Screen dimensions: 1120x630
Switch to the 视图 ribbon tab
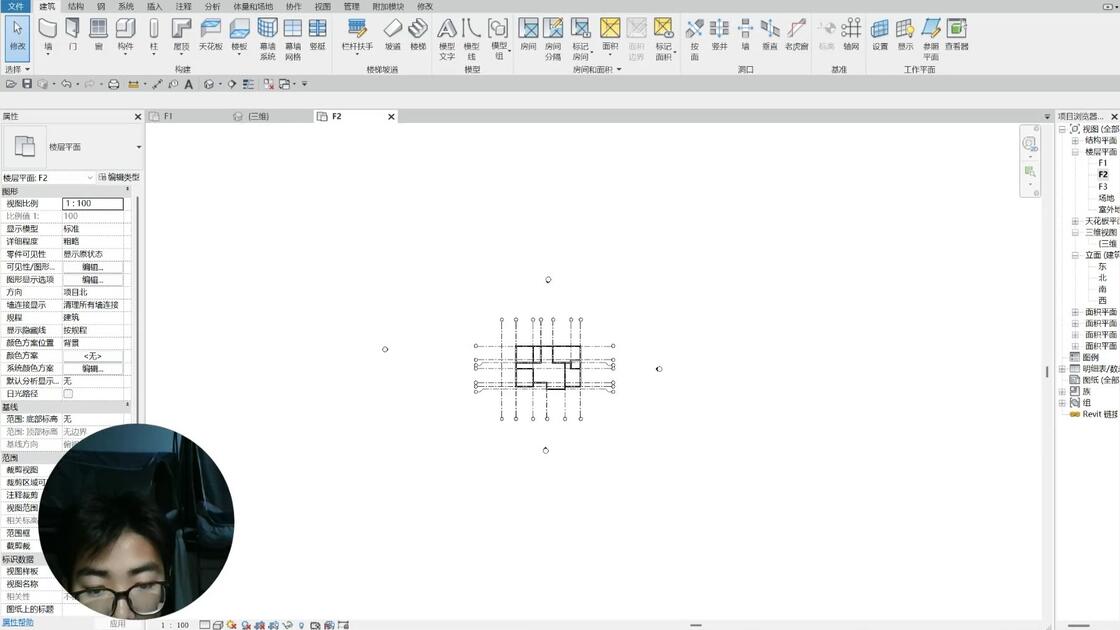(x=323, y=6)
